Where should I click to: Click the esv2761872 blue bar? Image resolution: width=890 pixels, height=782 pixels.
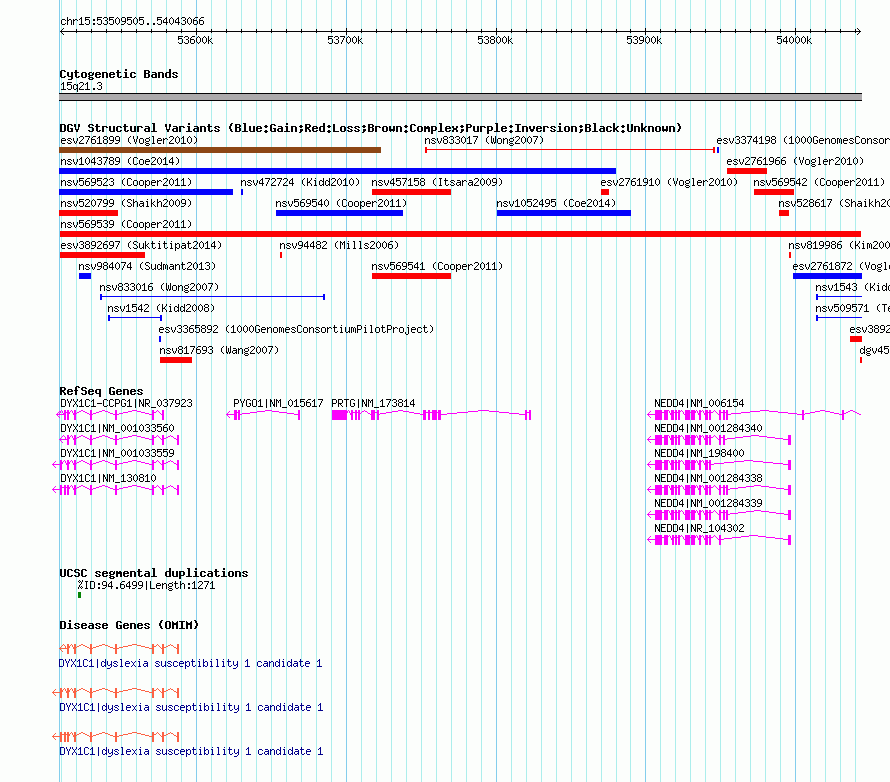click(827, 276)
